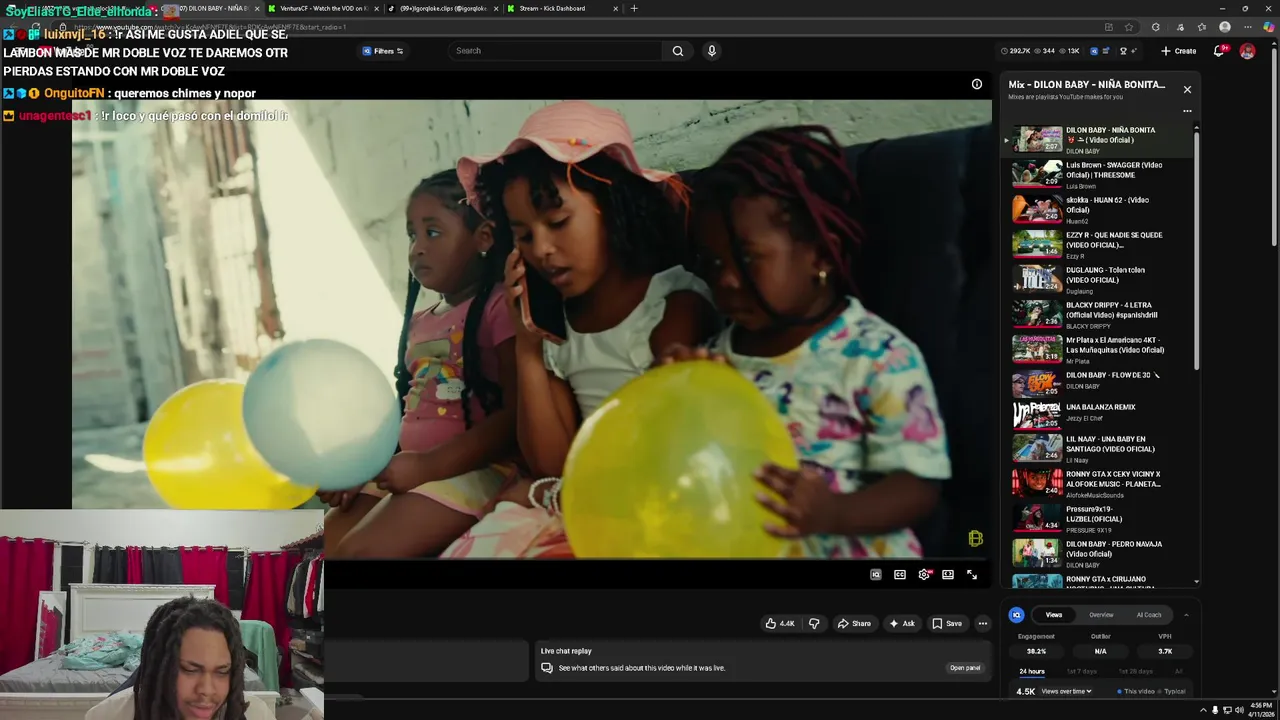Screen dimensions: 1280x720
Task: Select the 24 hours range tab
Action: (x=1032, y=671)
